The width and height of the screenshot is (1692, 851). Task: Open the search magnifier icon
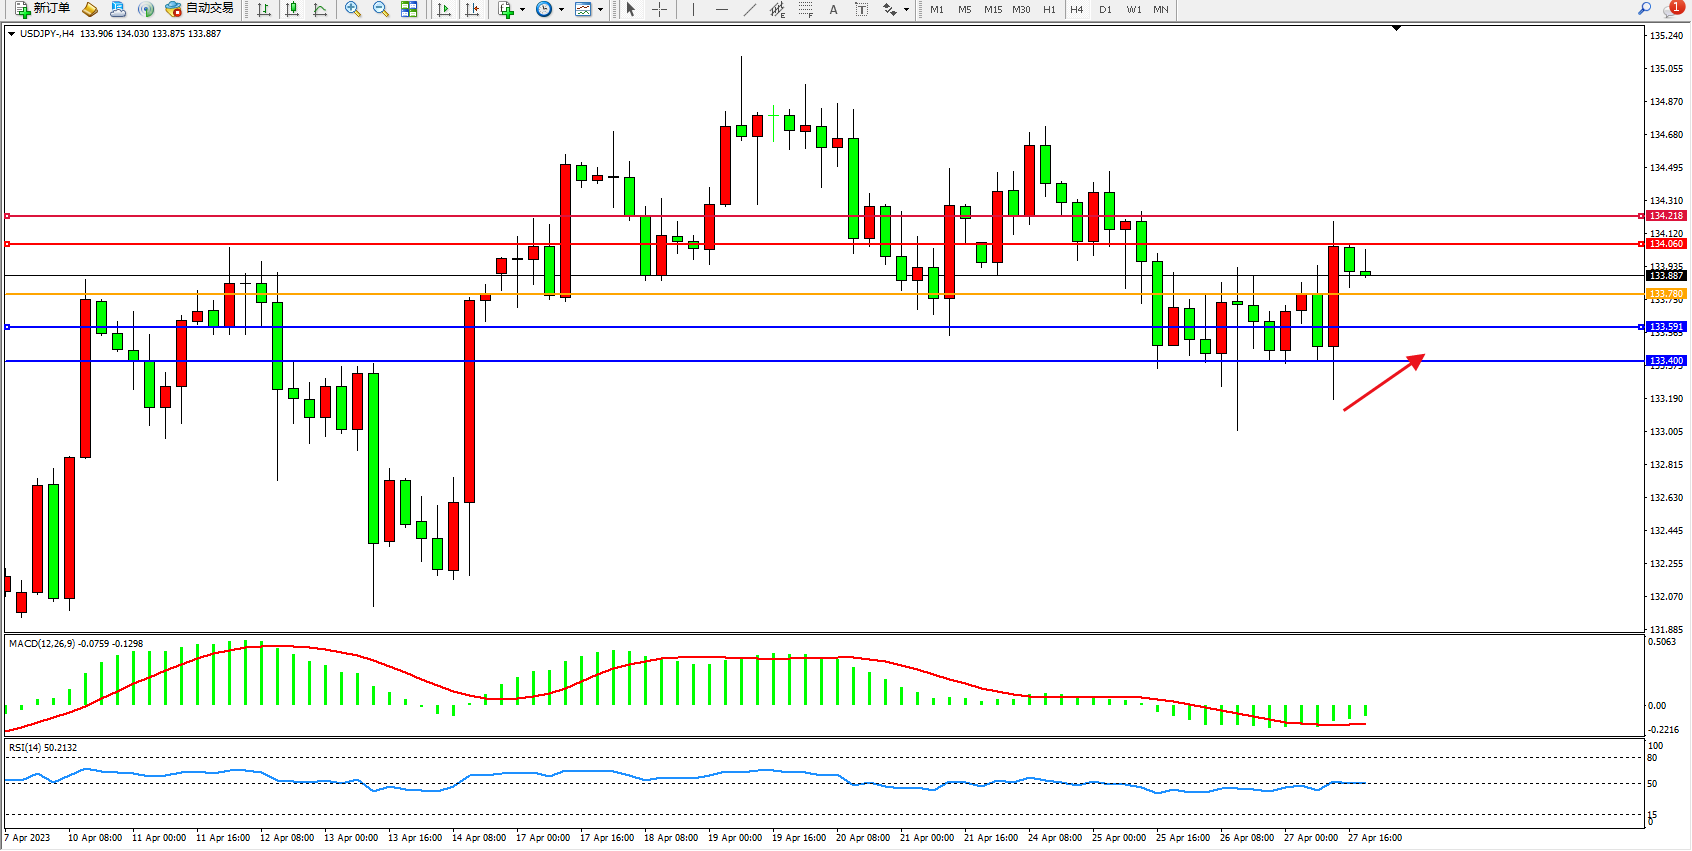point(1644,9)
